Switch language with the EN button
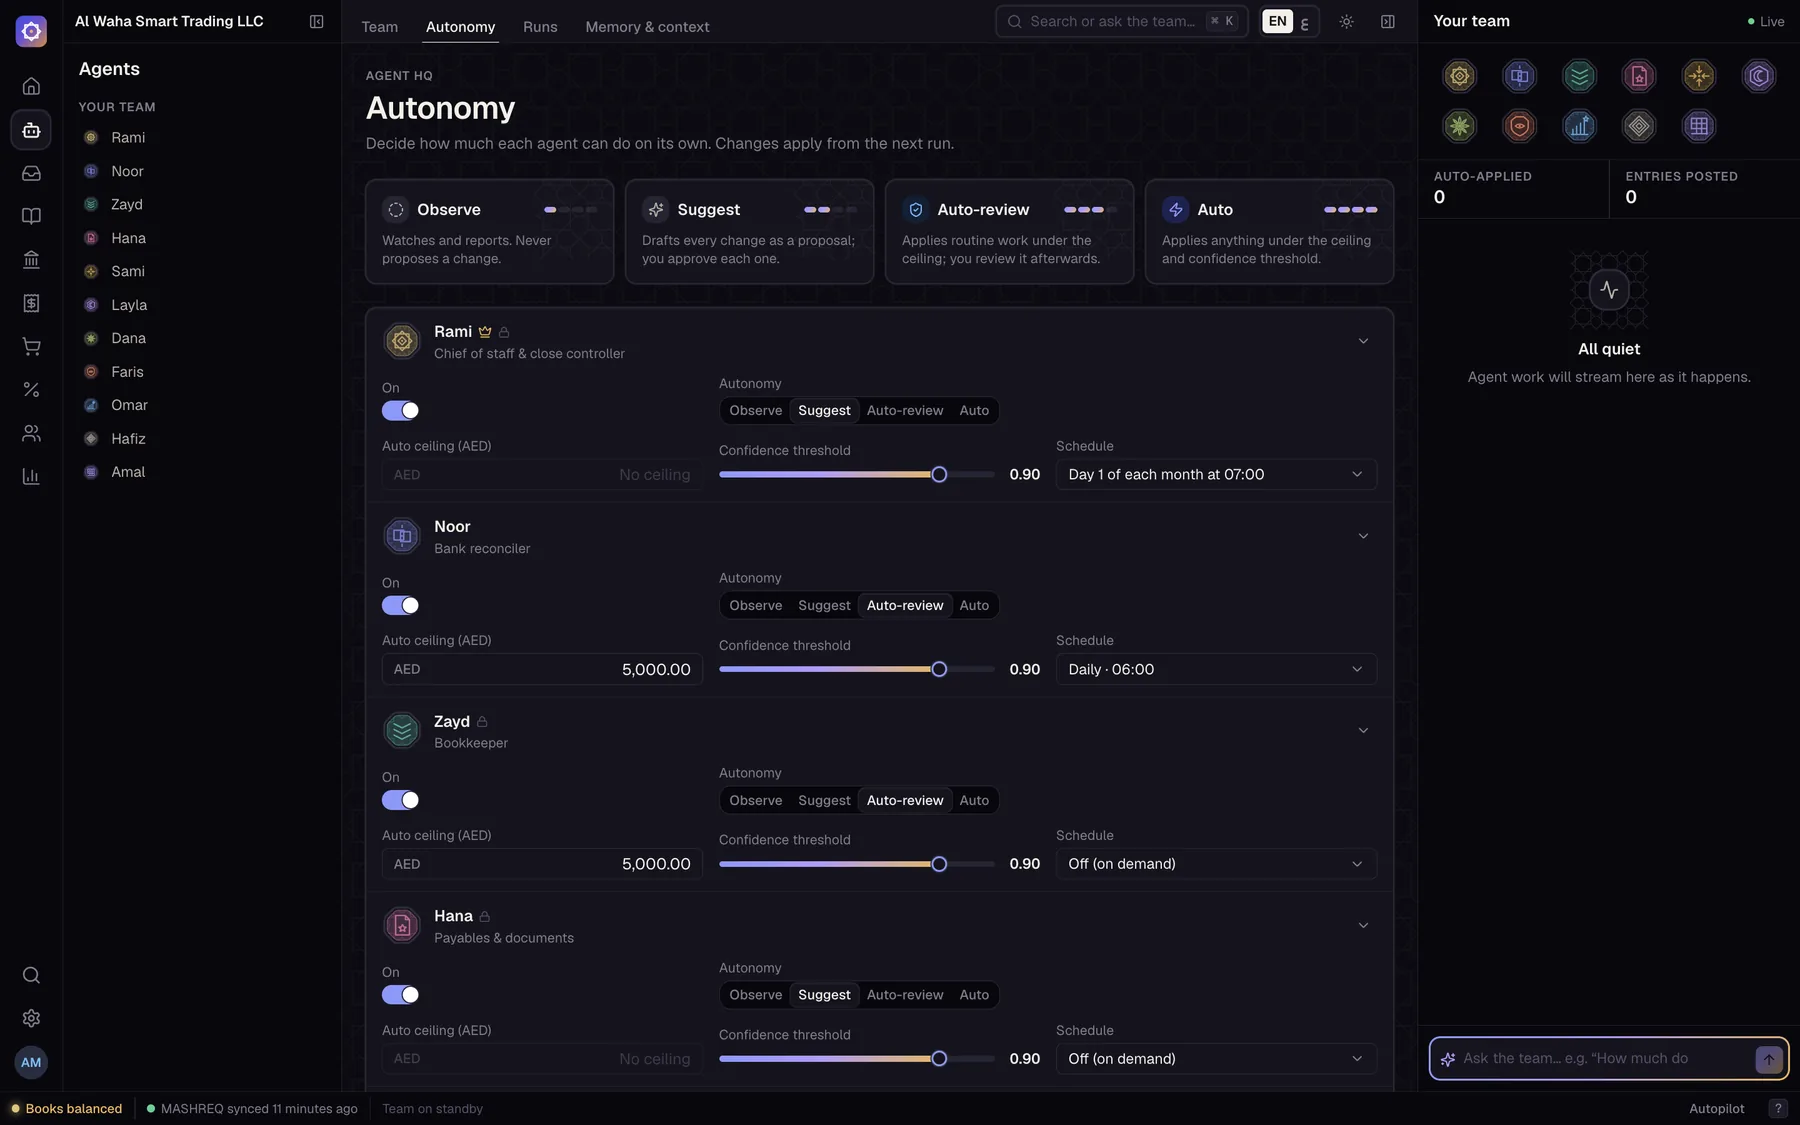The width and height of the screenshot is (1800, 1125). pos(1277,21)
